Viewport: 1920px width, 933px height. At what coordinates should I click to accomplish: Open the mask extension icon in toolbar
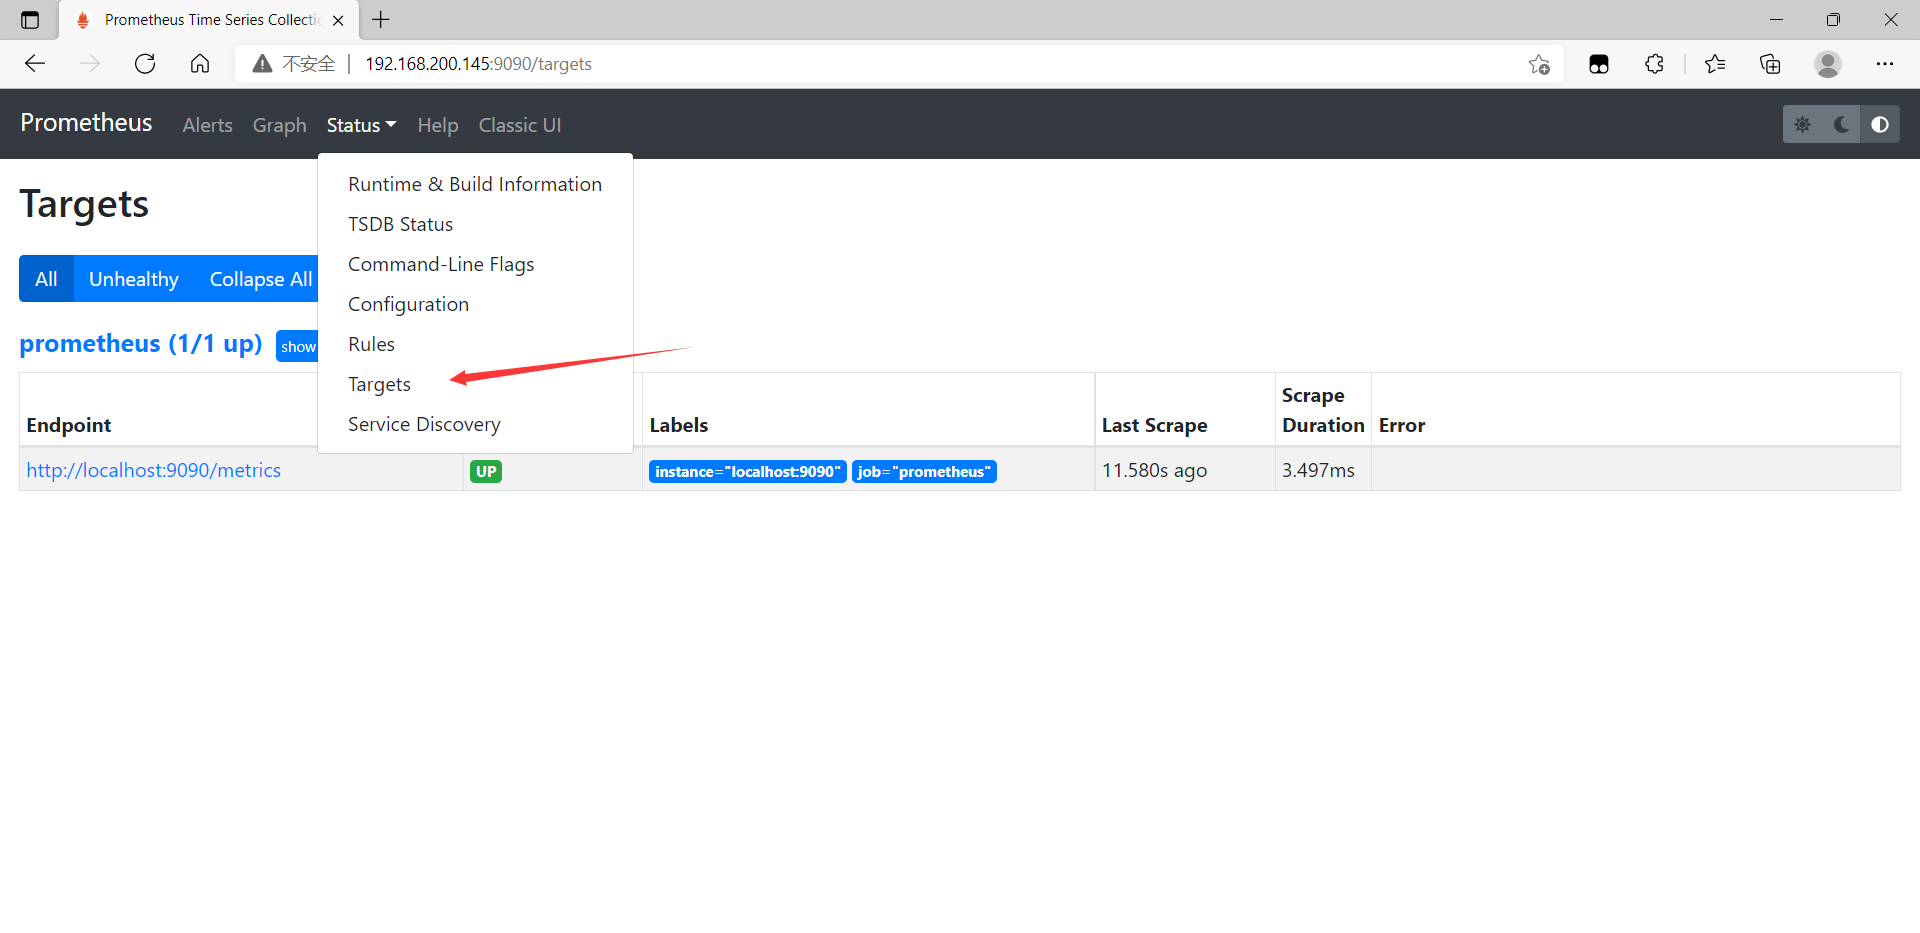click(1599, 64)
